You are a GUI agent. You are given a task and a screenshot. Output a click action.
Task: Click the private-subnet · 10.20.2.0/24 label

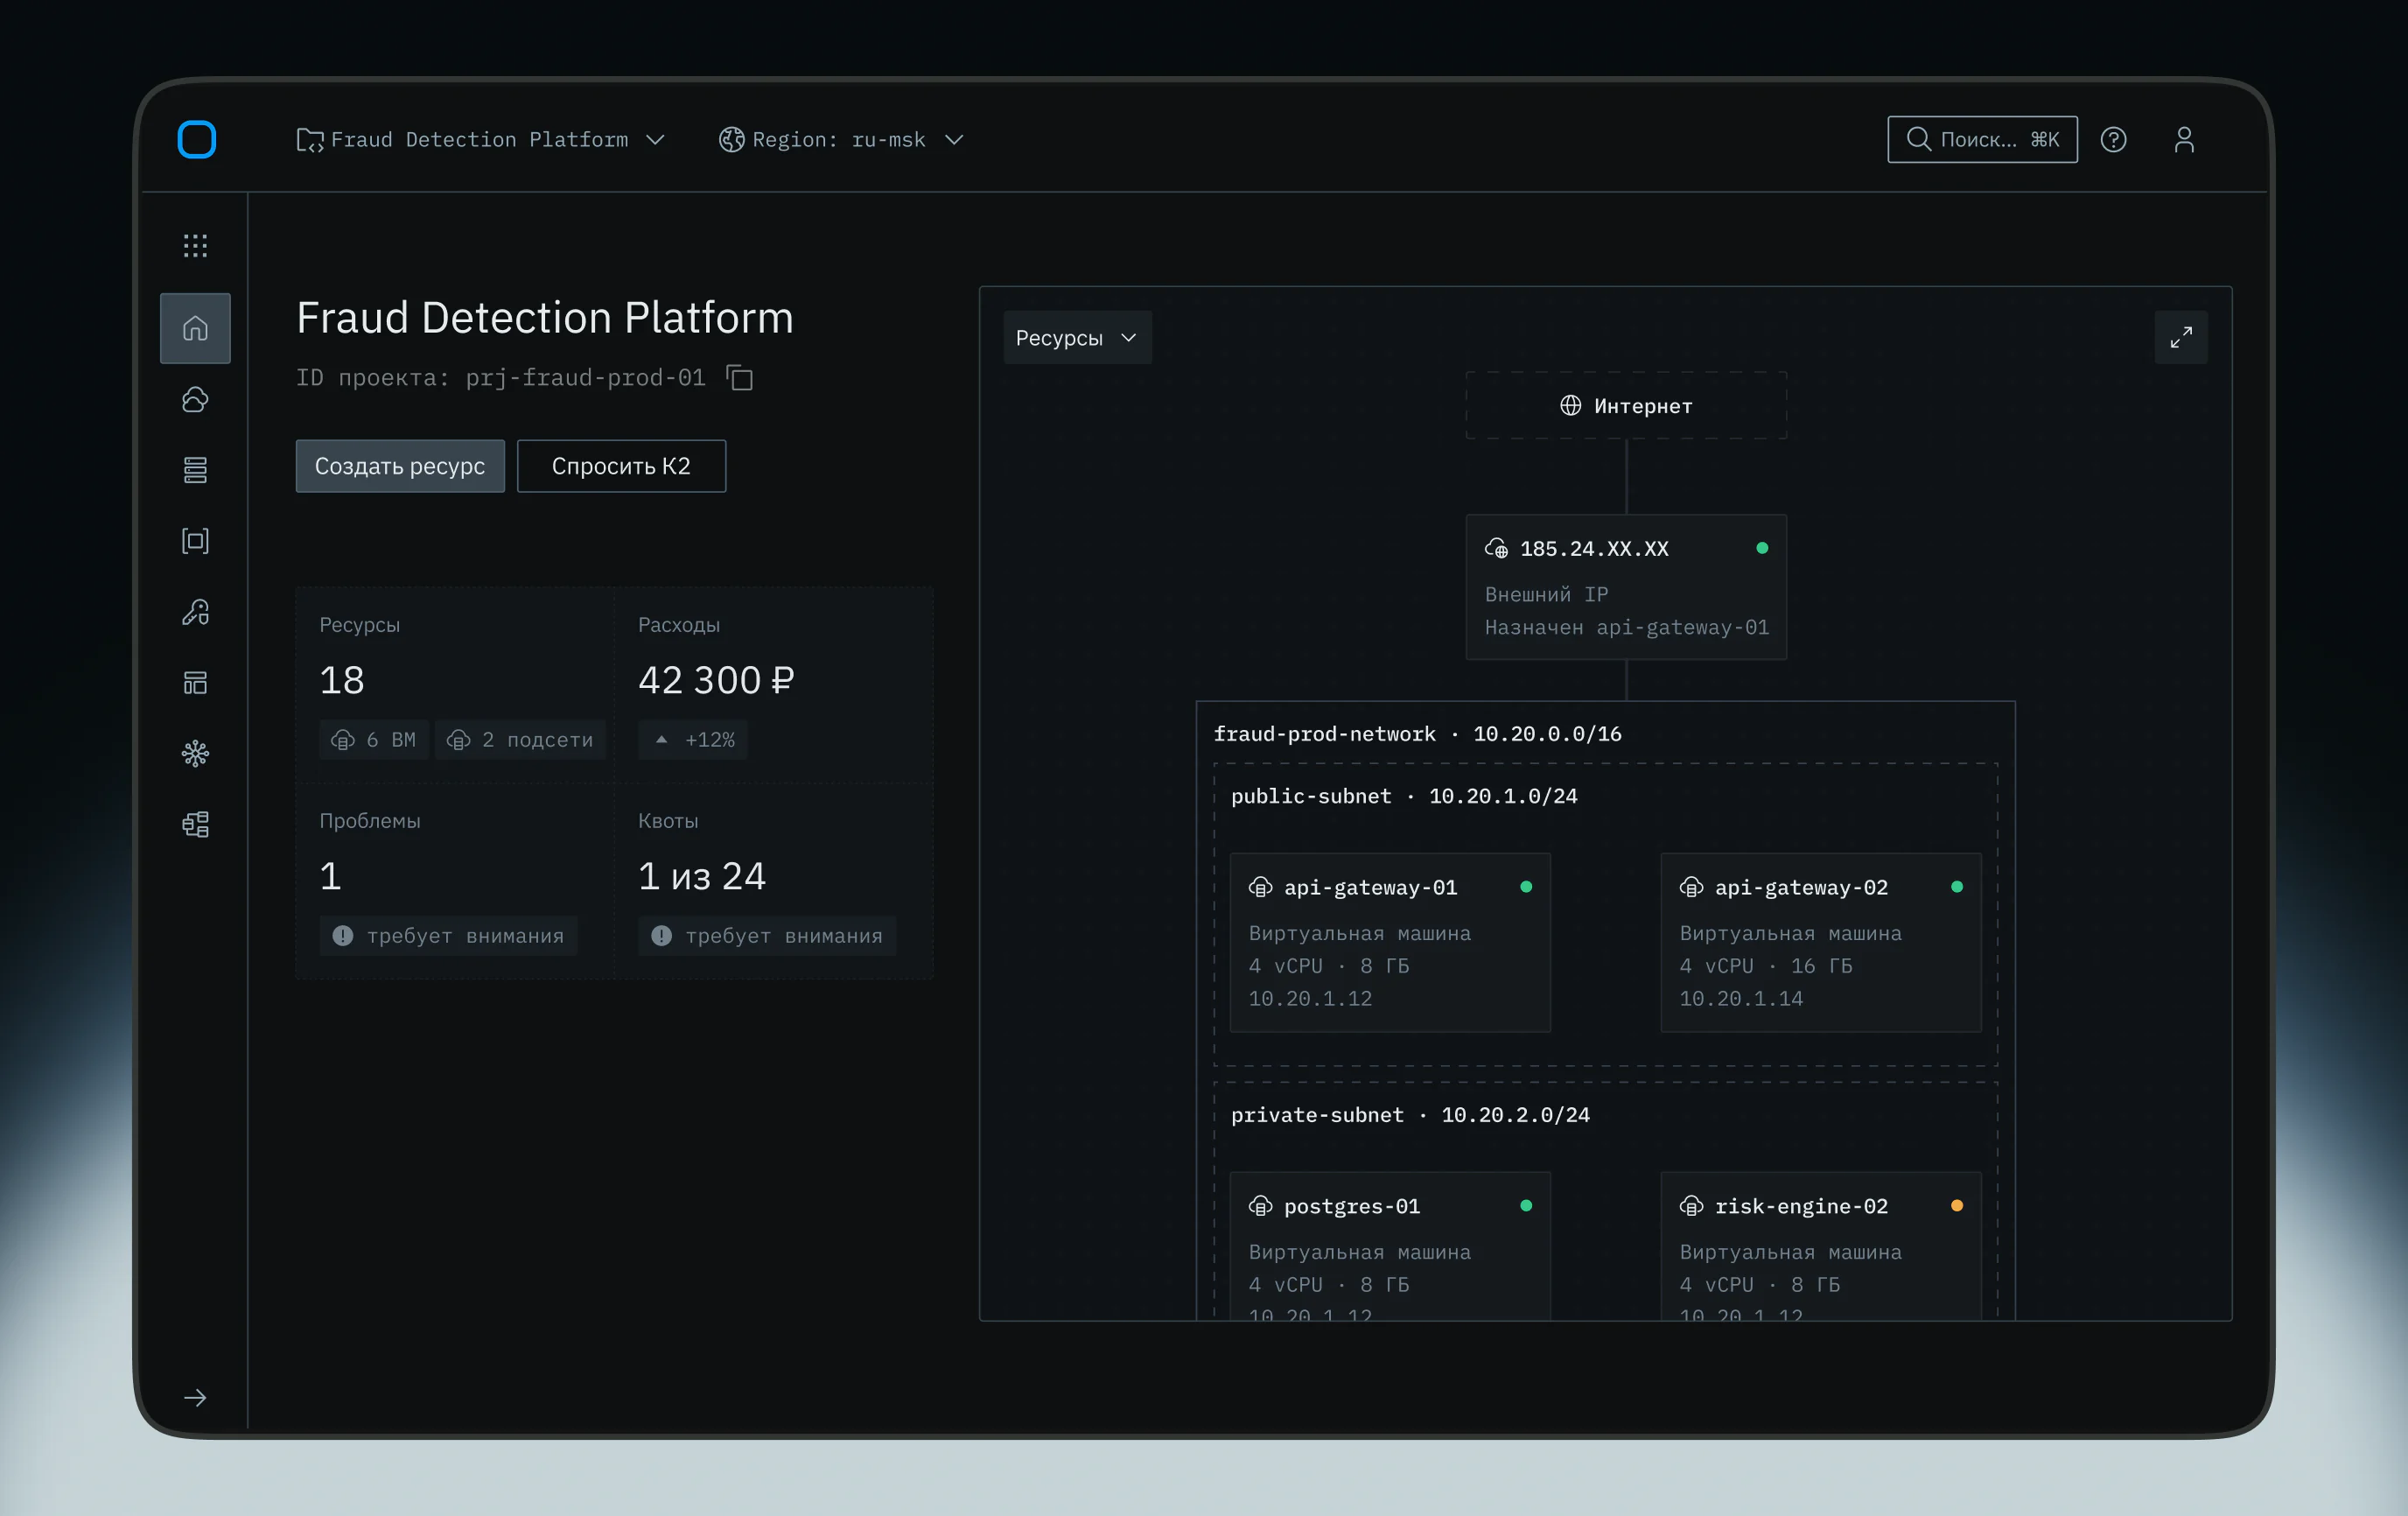coord(1410,1115)
